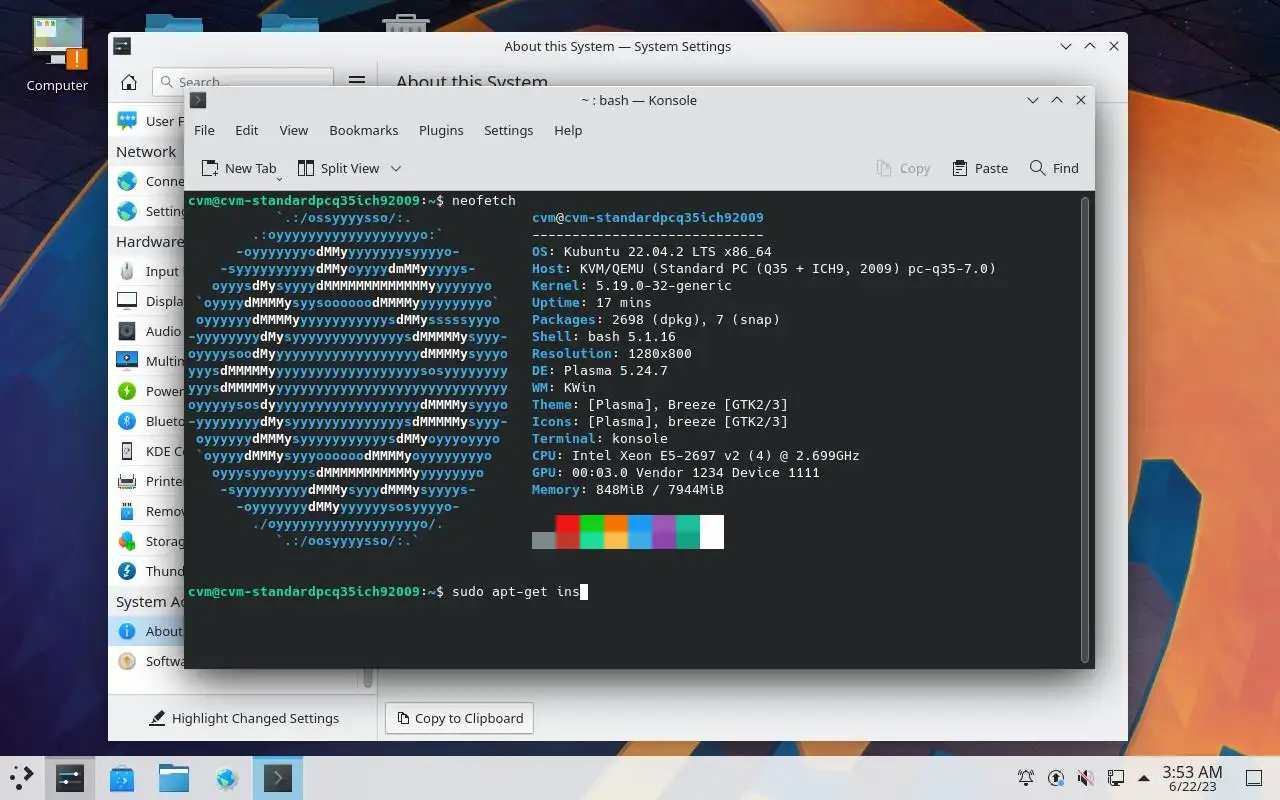Click the System Settings sidebar scrollbar
The width and height of the screenshot is (1280, 800).
367,678
